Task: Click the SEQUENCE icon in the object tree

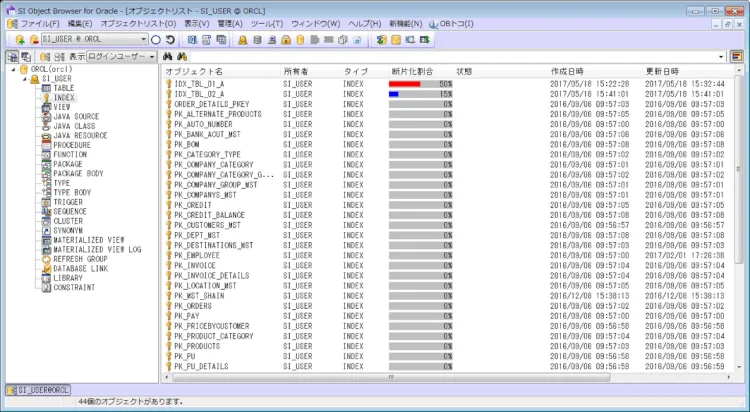Action: click(x=46, y=212)
